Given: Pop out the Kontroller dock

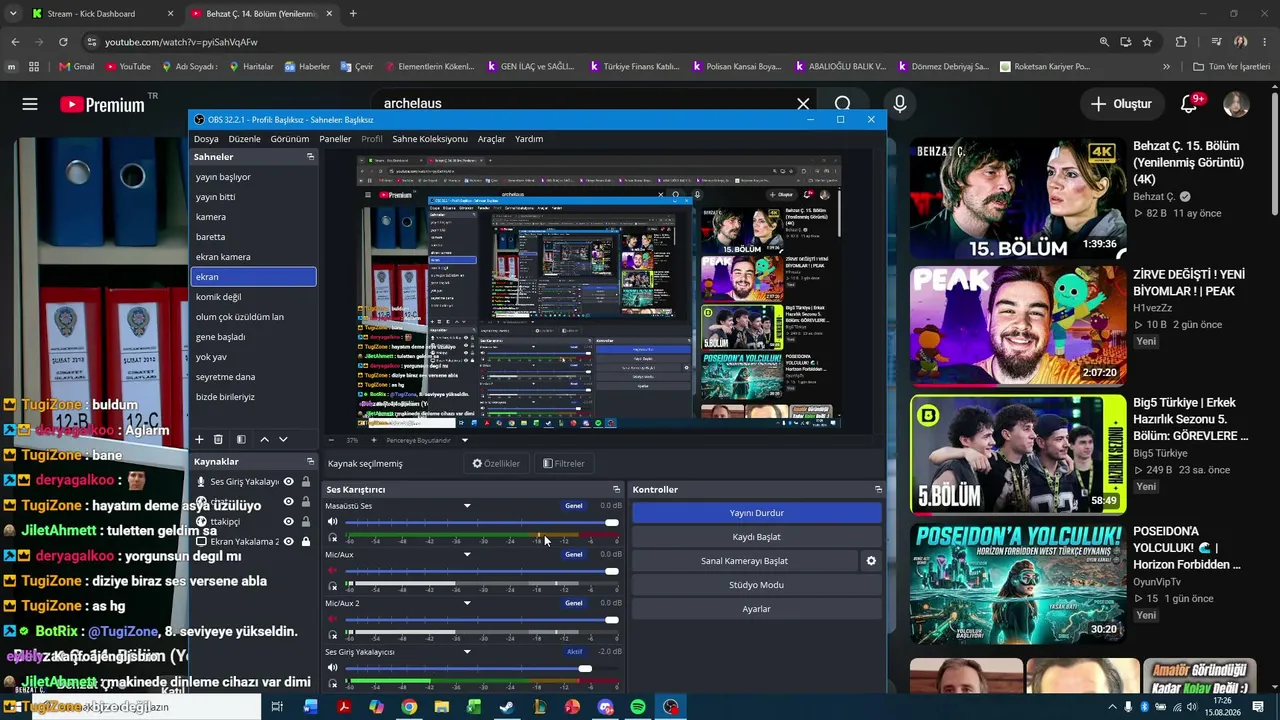Looking at the screenshot, I should click(878, 490).
